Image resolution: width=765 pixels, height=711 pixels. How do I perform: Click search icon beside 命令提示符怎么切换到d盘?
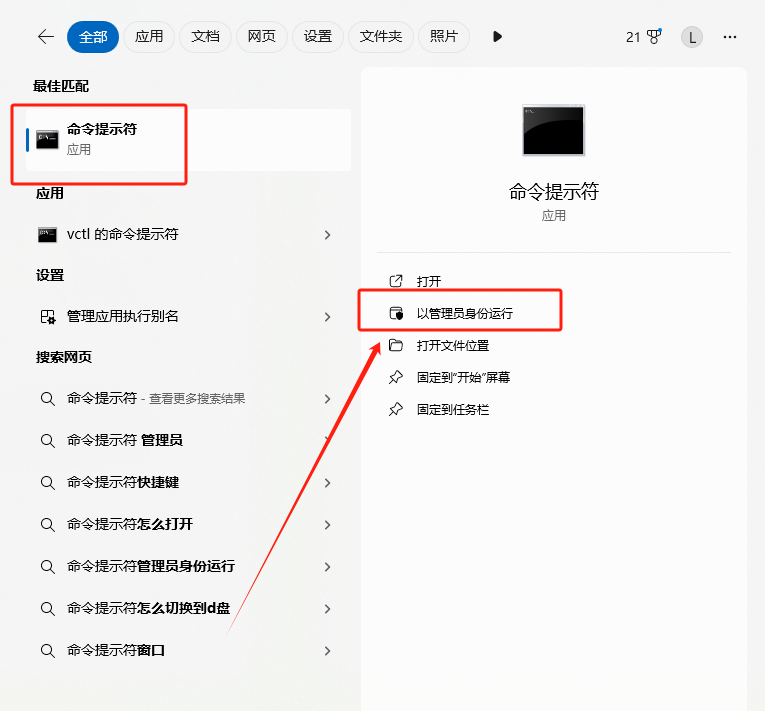tap(47, 609)
